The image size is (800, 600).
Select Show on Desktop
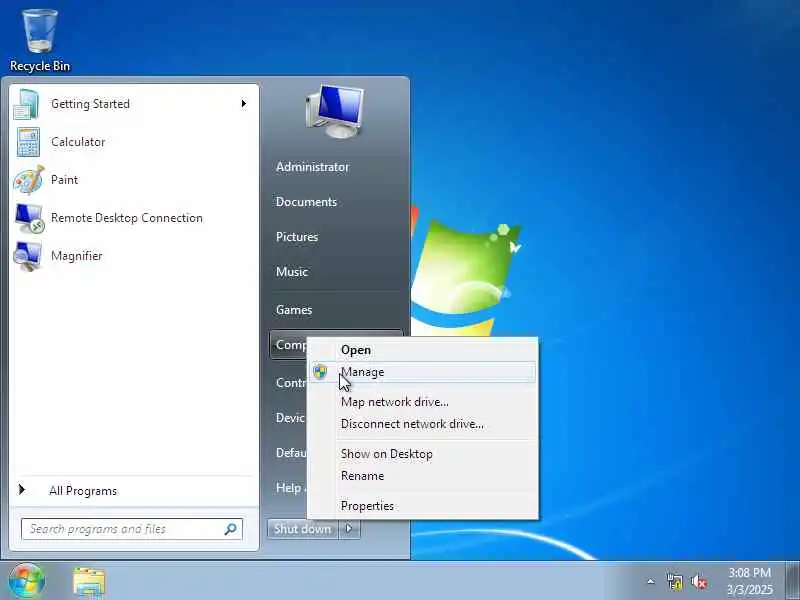click(422, 454)
